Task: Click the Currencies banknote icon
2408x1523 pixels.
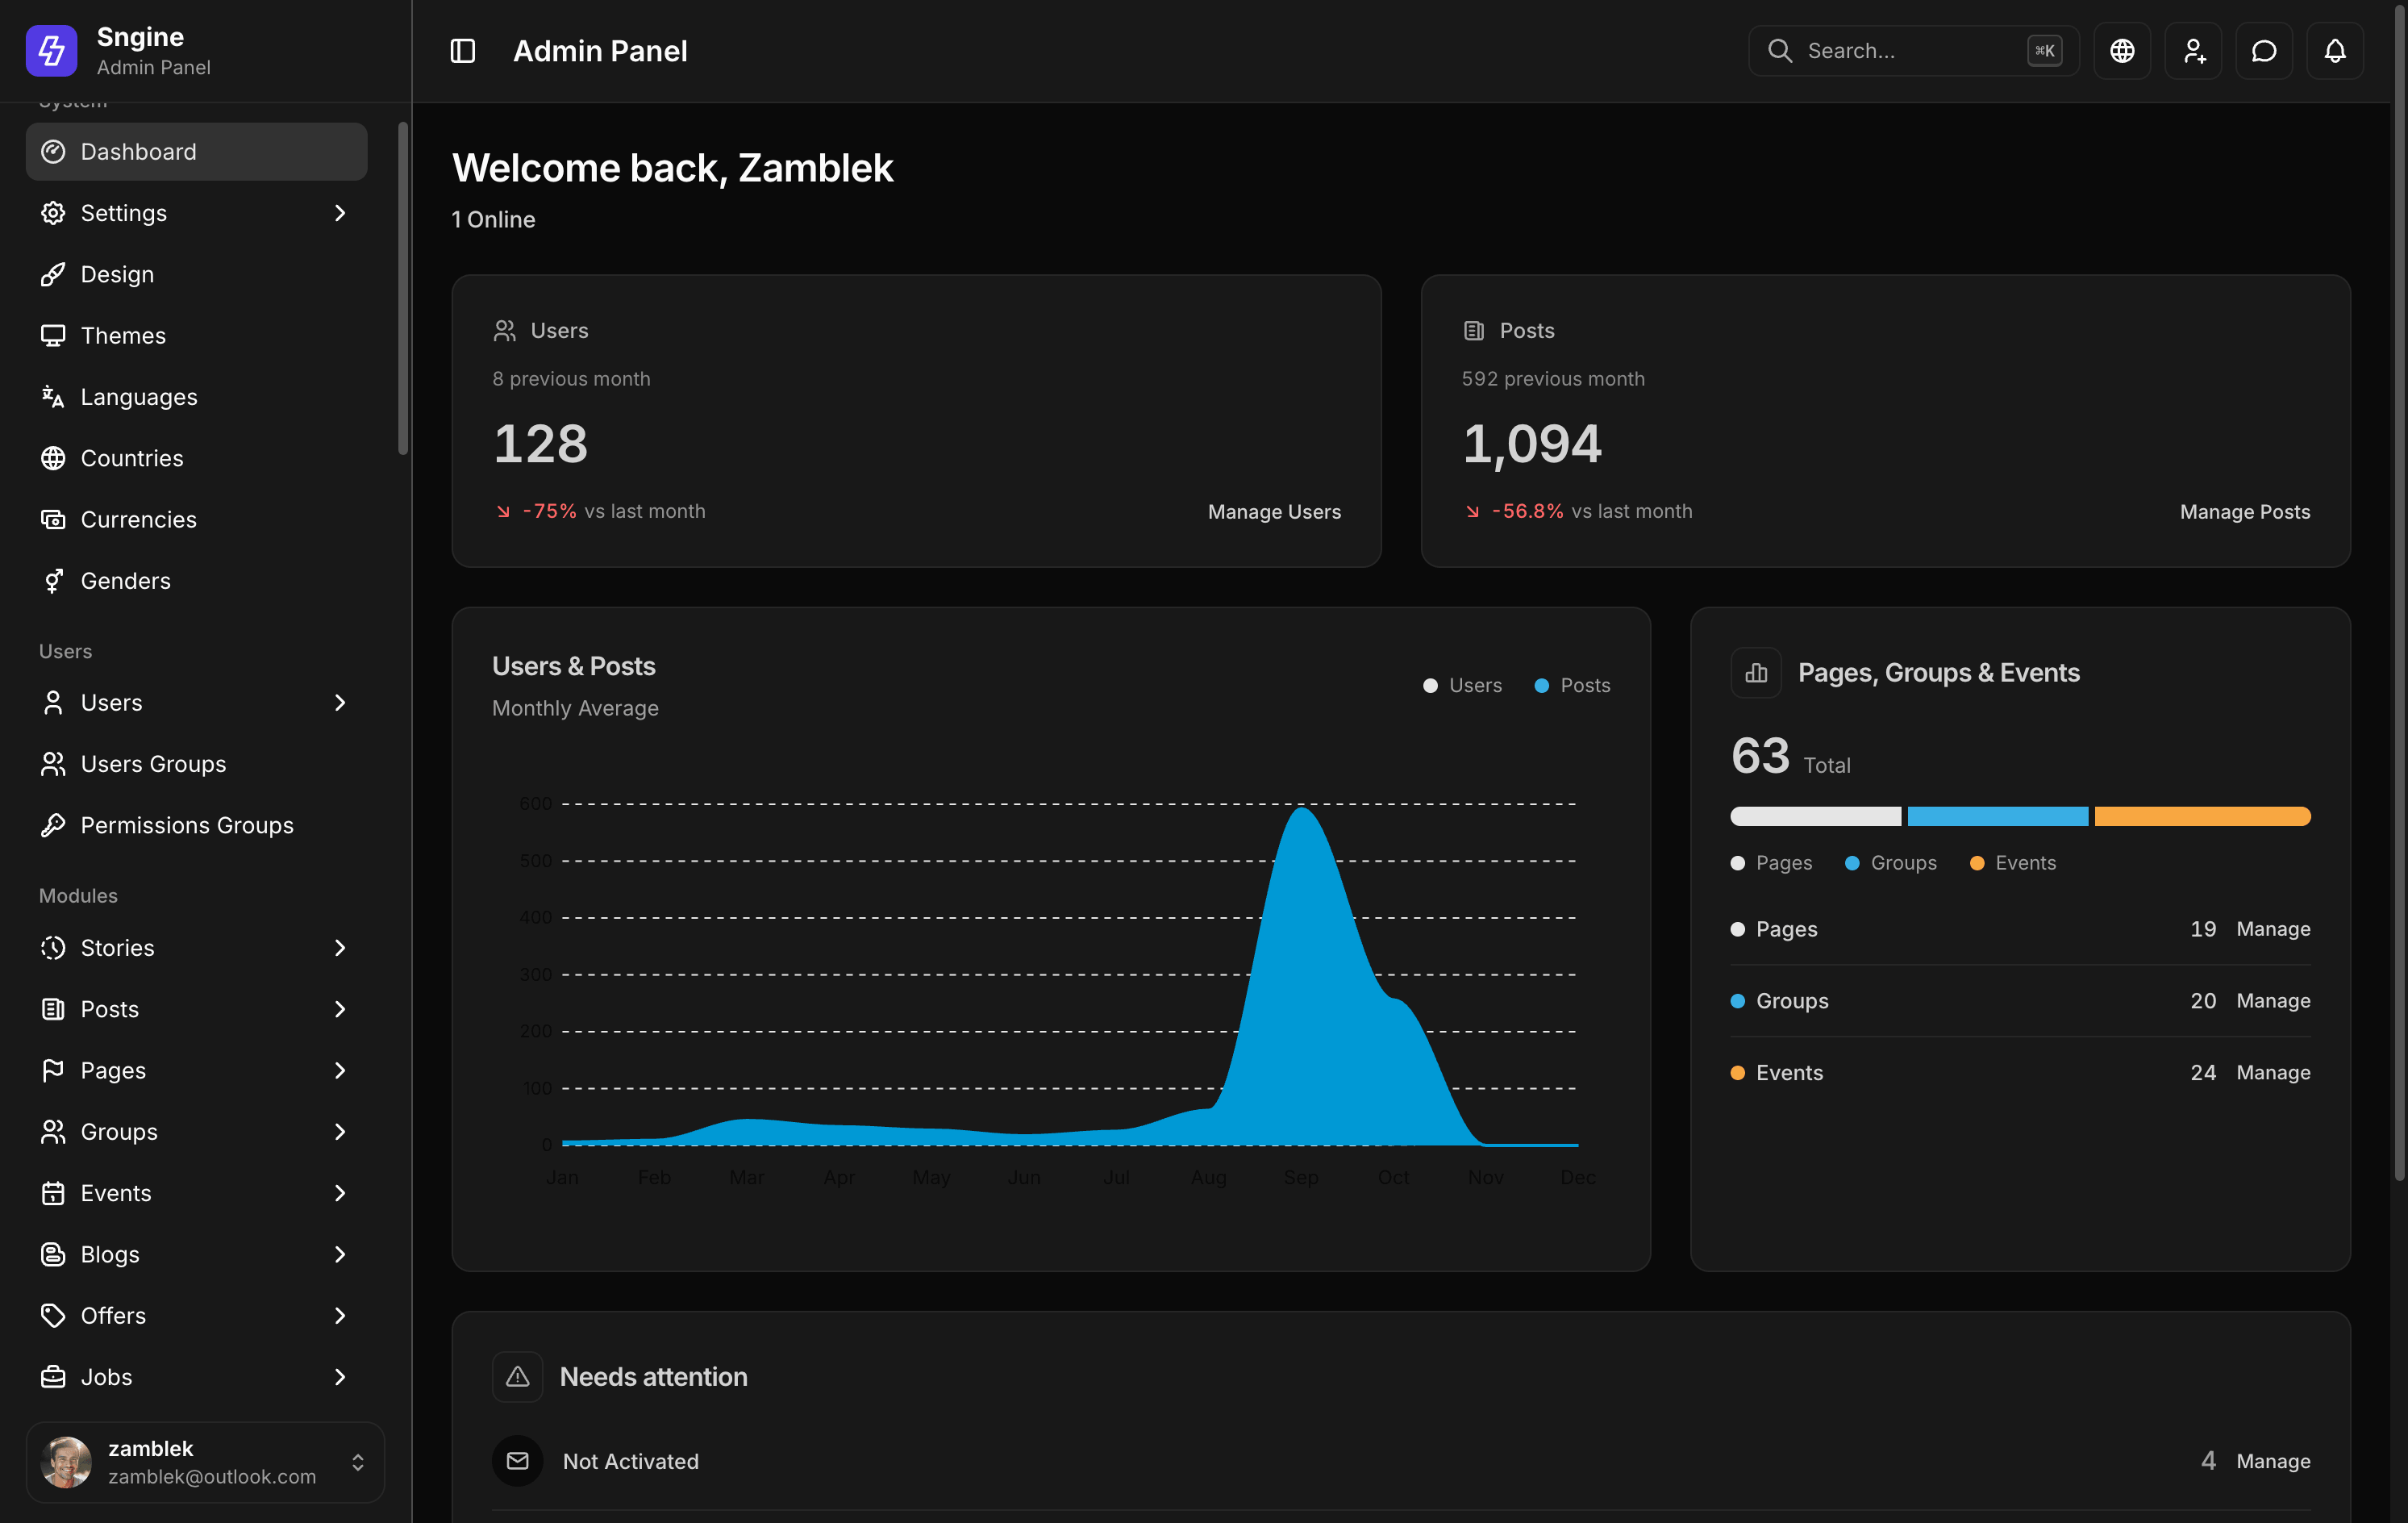Action: [x=53, y=519]
